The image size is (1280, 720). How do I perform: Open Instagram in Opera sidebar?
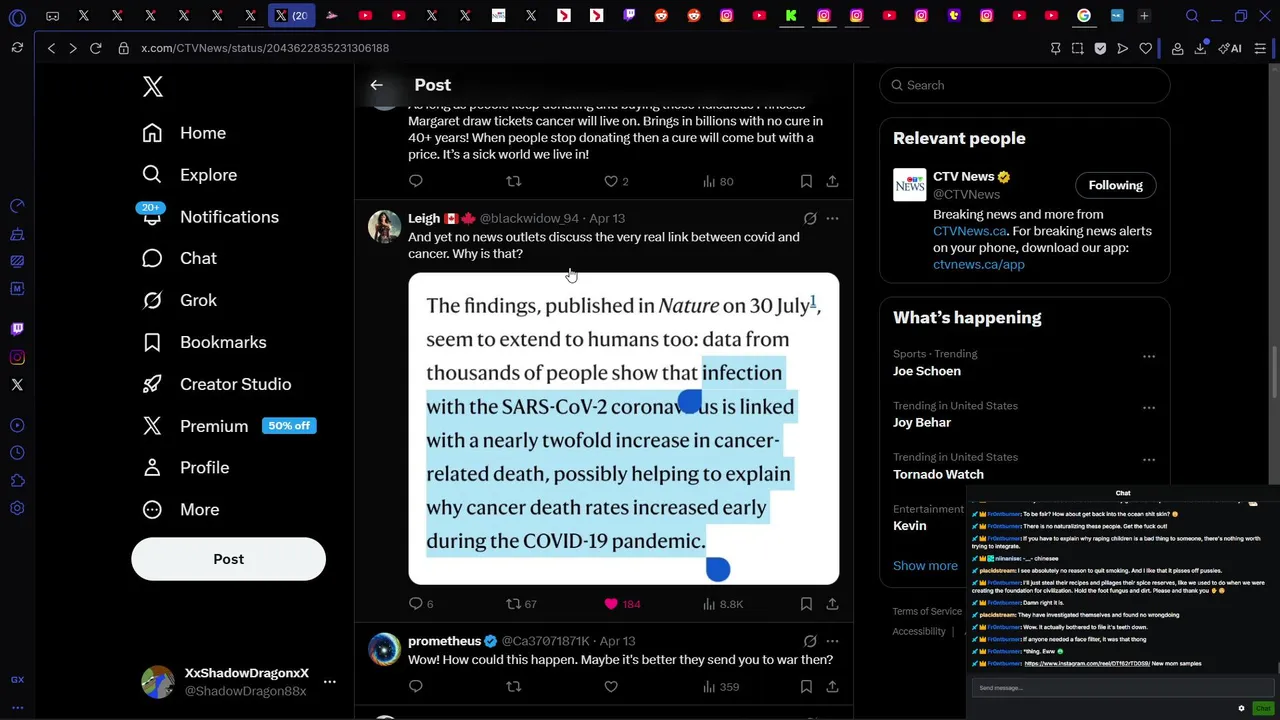coord(17,357)
